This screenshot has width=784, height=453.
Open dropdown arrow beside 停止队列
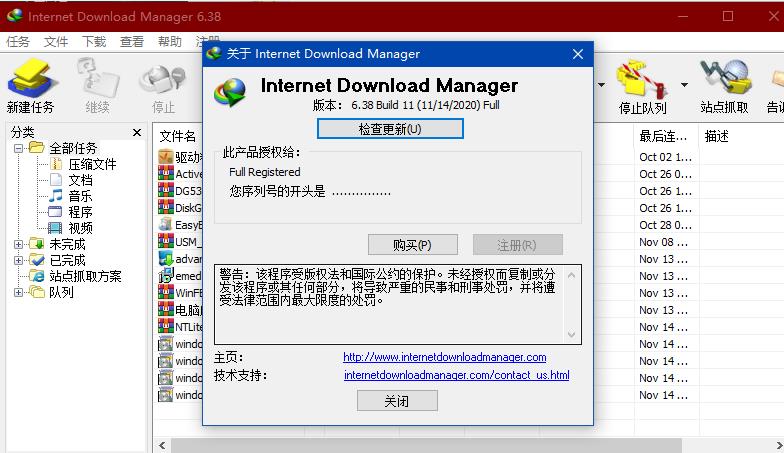[x=684, y=85]
